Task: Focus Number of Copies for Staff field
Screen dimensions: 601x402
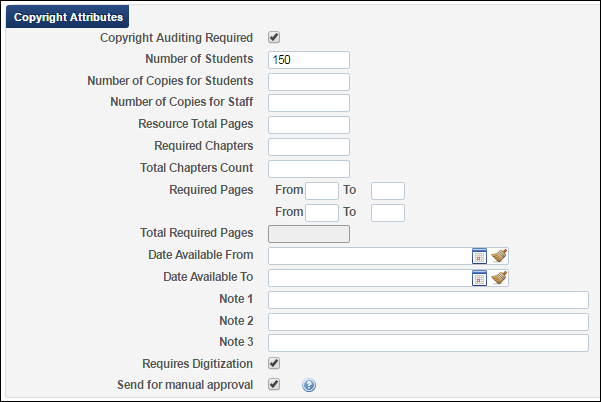Action: pos(309,103)
